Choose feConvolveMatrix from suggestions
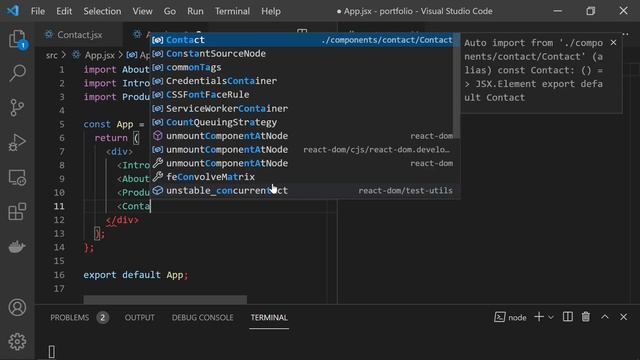This screenshot has width=640, height=360. point(302,177)
